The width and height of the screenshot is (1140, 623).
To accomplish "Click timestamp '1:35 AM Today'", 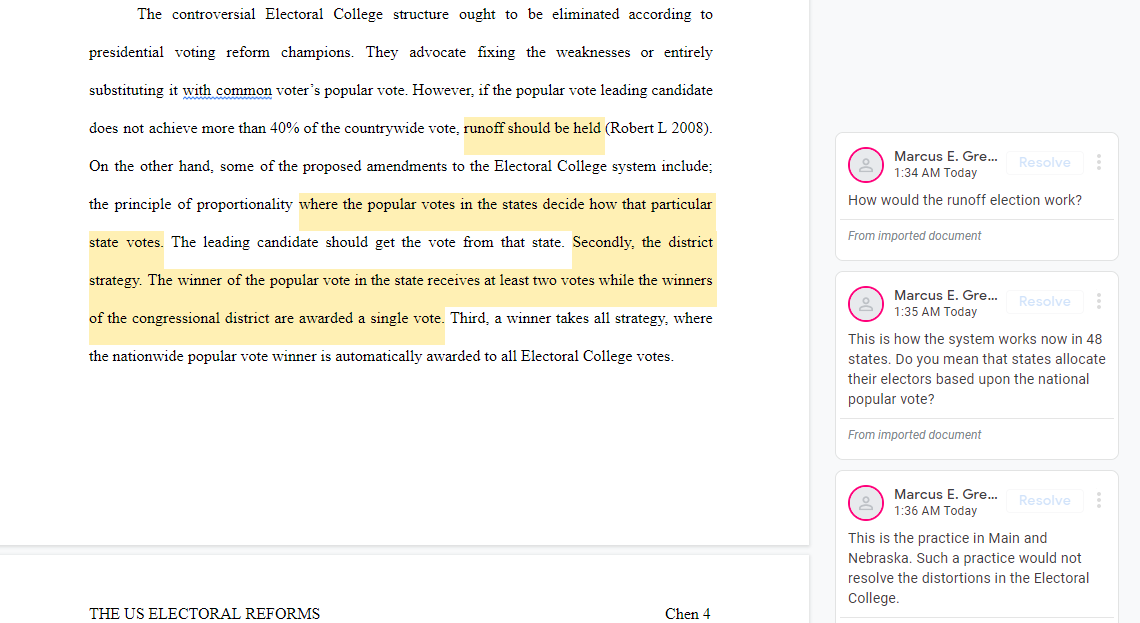I will click(935, 312).
